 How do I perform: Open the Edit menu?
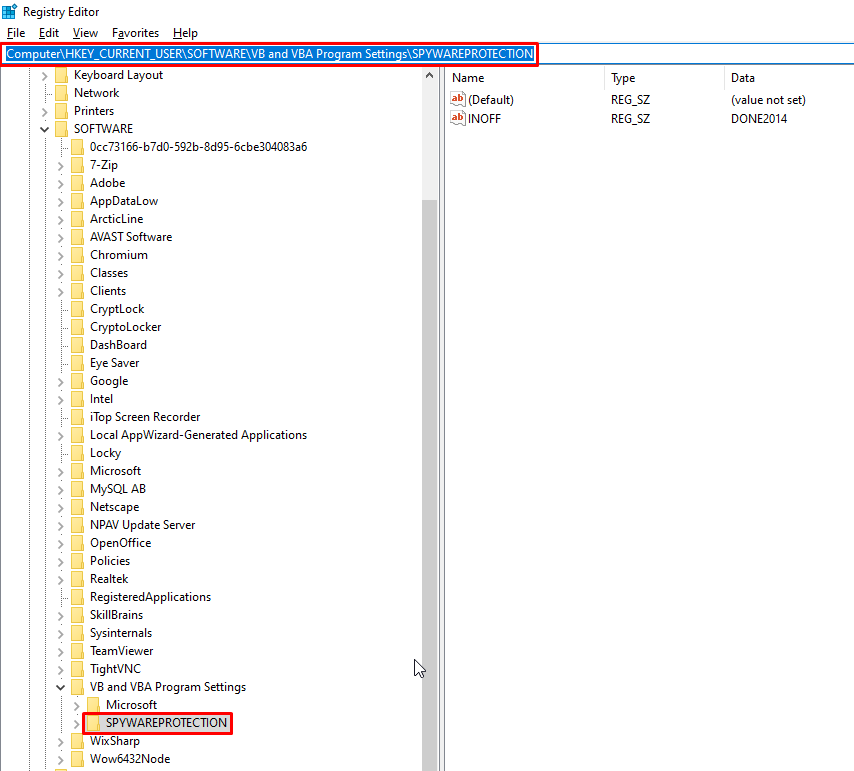tap(49, 33)
